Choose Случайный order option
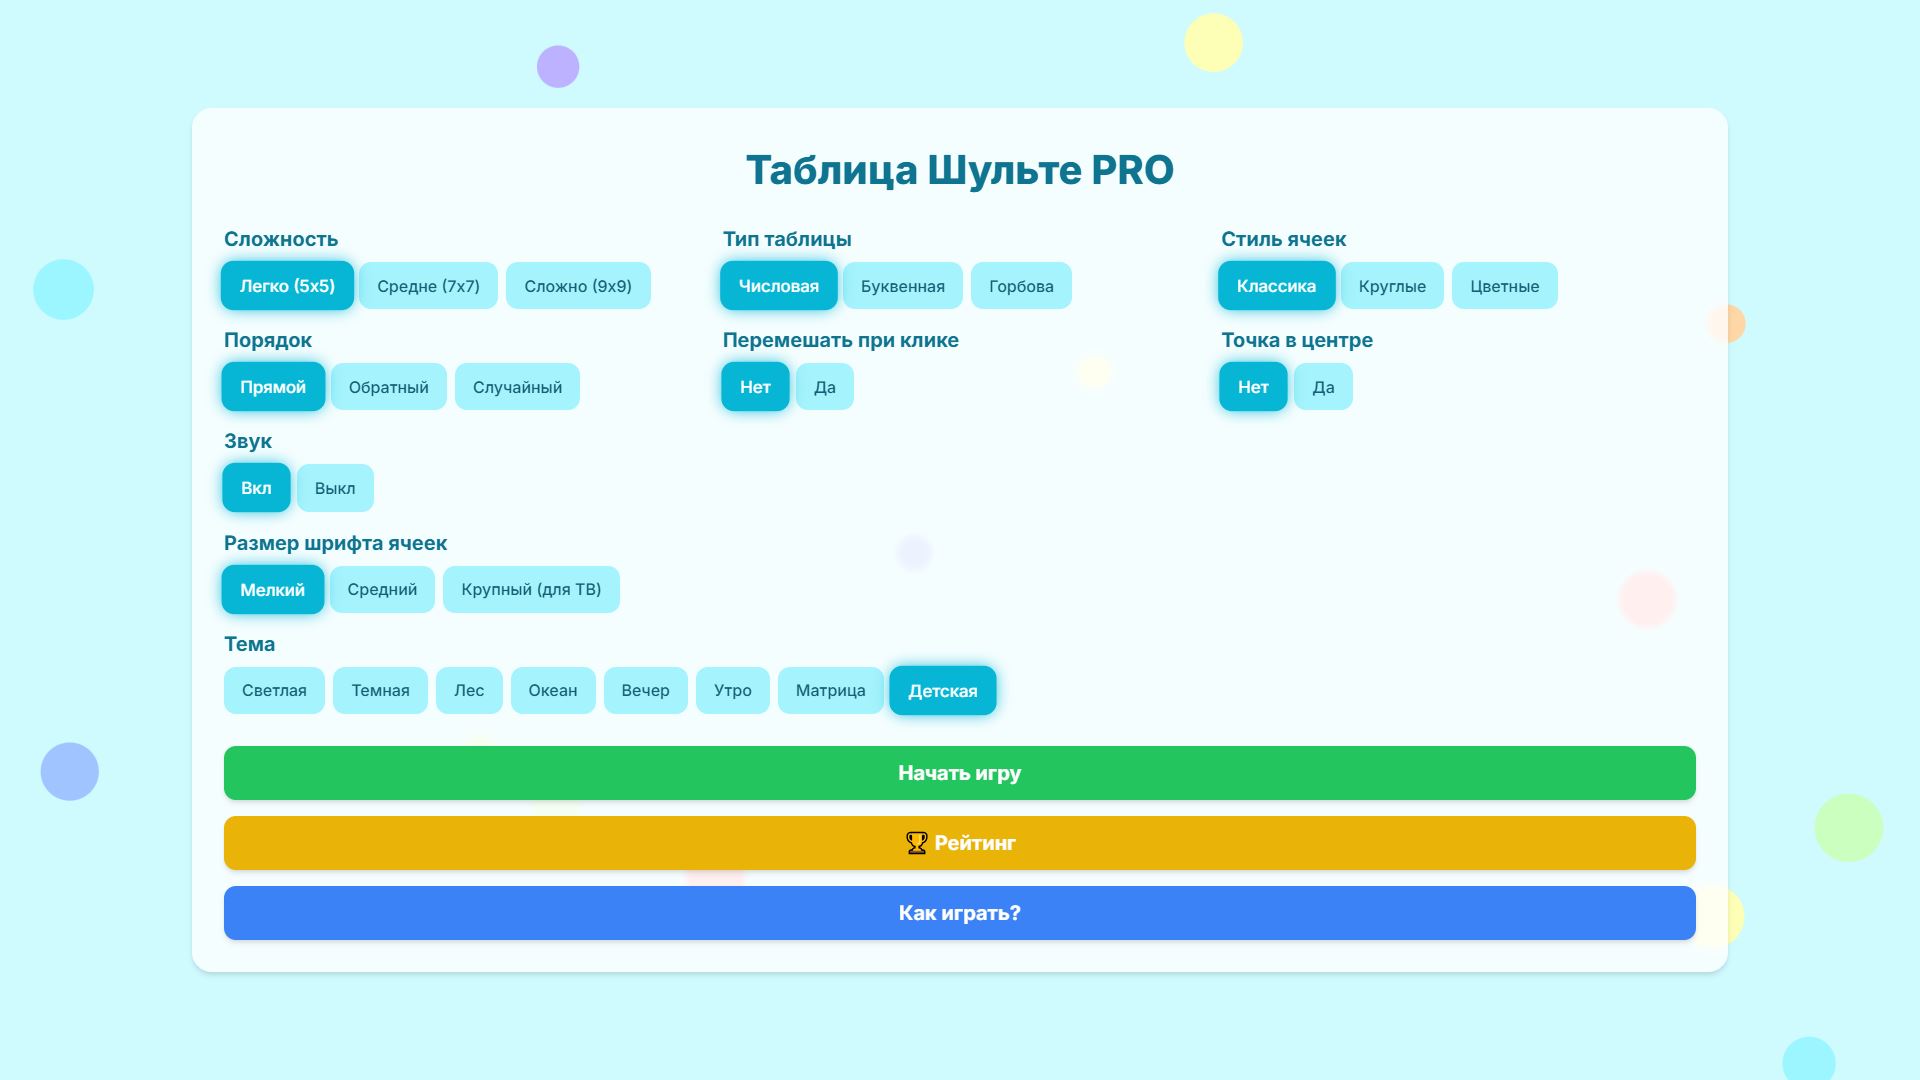The height and width of the screenshot is (1080, 1920). (x=517, y=387)
